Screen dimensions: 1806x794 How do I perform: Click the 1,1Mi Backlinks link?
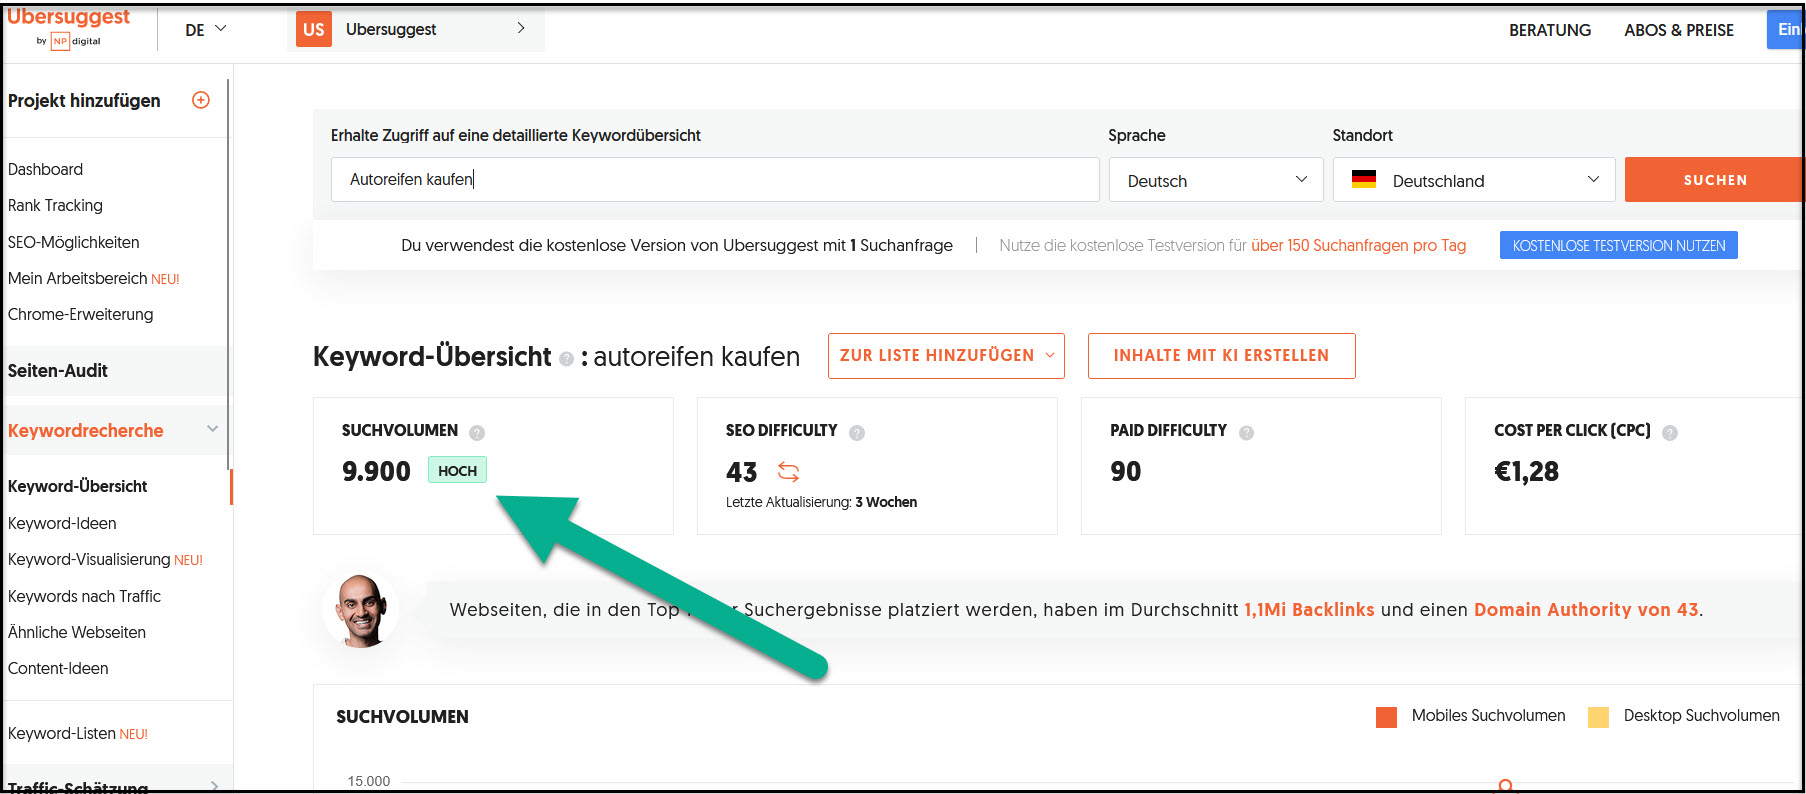[x=1309, y=609]
